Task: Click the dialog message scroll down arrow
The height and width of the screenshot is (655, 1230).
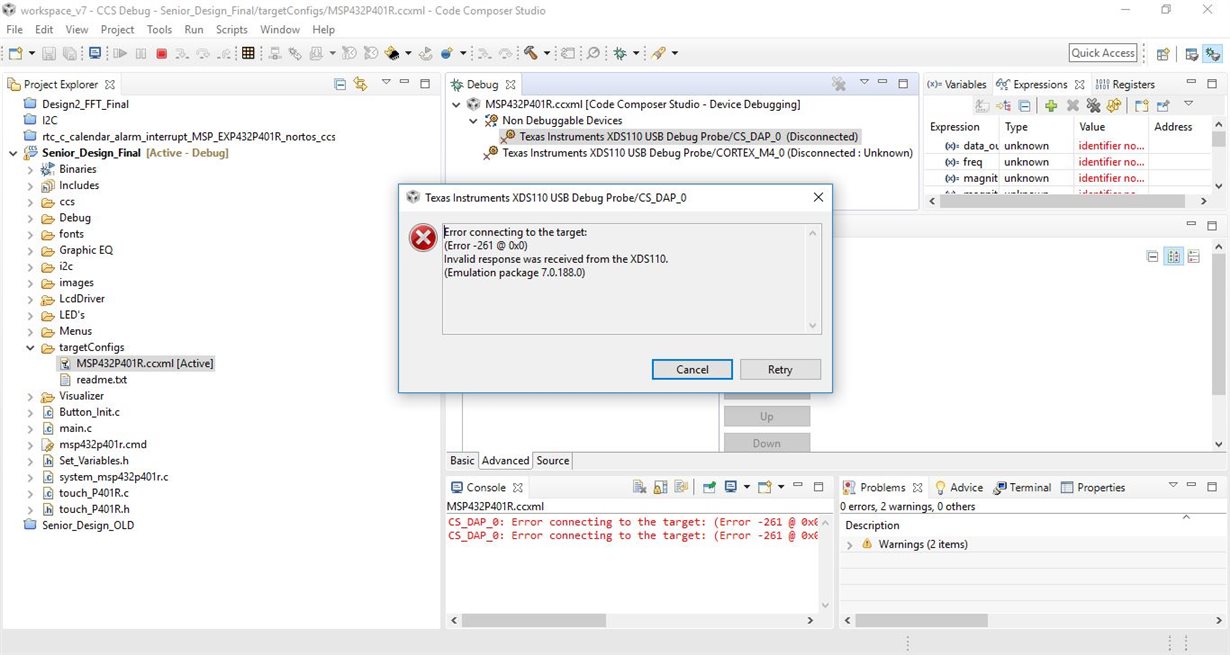Action: click(813, 326)
